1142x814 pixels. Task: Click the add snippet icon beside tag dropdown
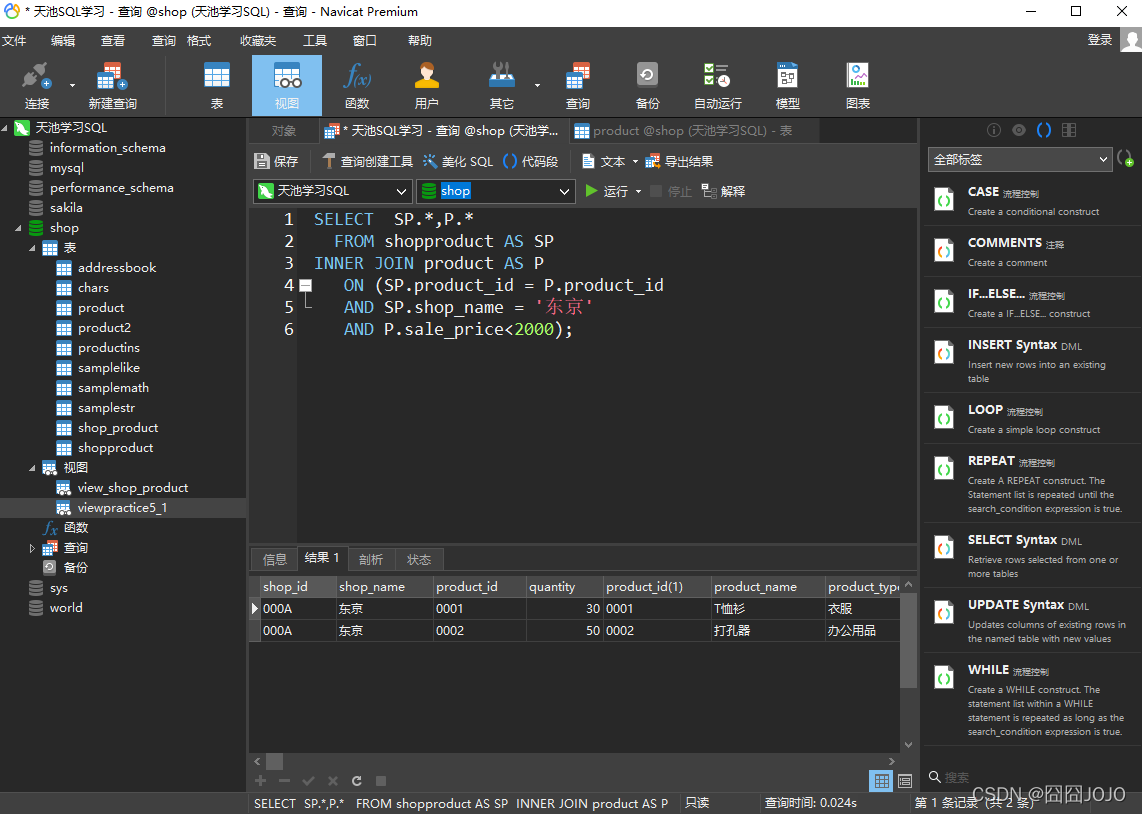coord(1125,159)
